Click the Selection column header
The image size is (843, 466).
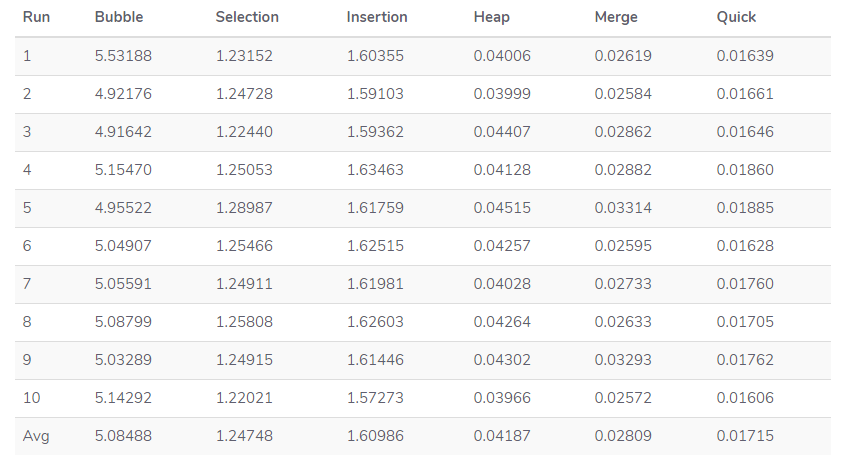click(x=247, y=17)
